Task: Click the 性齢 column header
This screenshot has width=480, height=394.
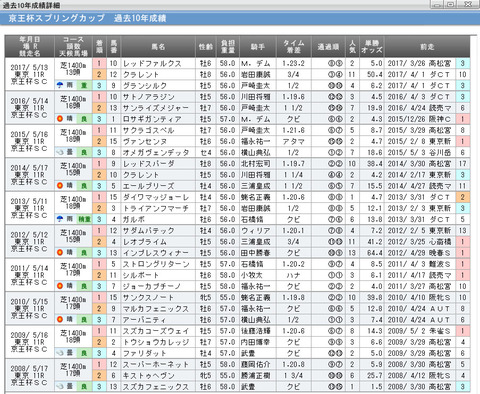Action: click(x=206, y=47)
